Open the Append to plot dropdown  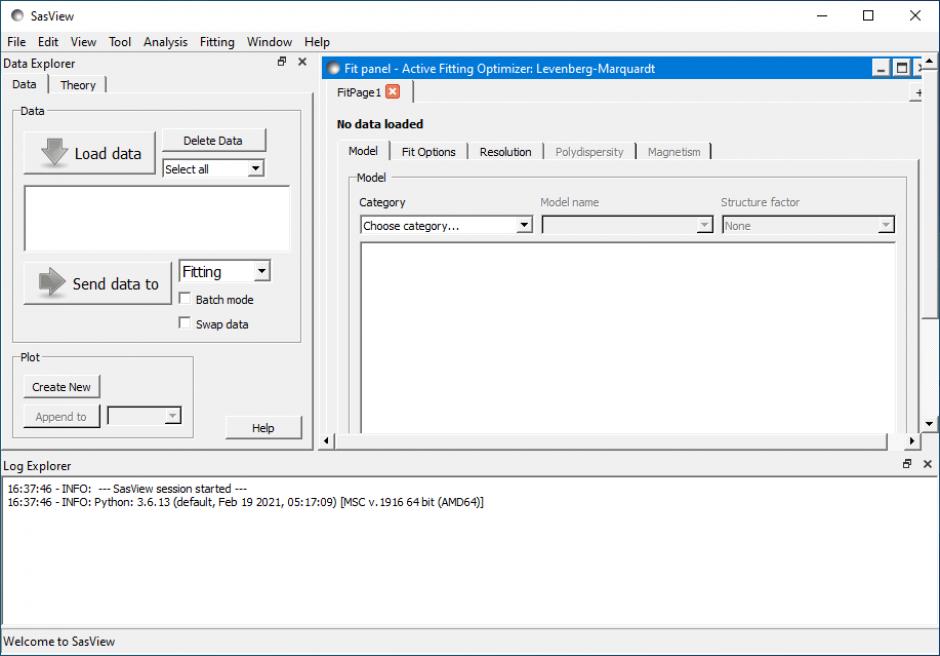pyautogui.click(x=144, y=416)
